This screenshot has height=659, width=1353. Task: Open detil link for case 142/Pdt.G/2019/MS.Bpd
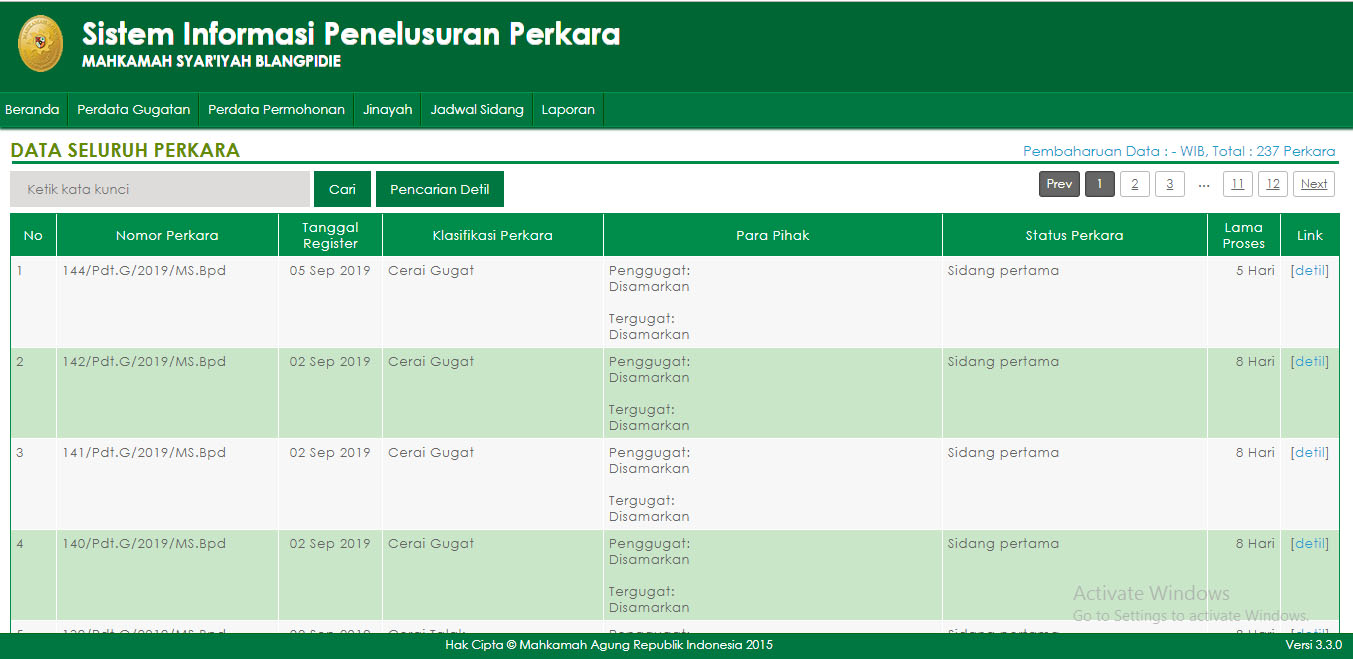1309,361
